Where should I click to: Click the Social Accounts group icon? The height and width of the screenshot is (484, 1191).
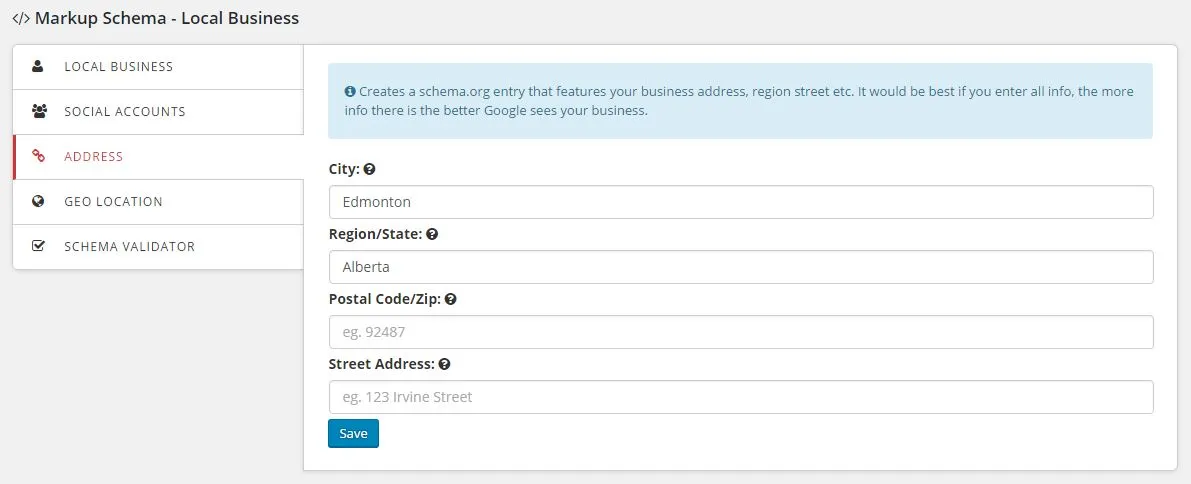click(39, 112)
